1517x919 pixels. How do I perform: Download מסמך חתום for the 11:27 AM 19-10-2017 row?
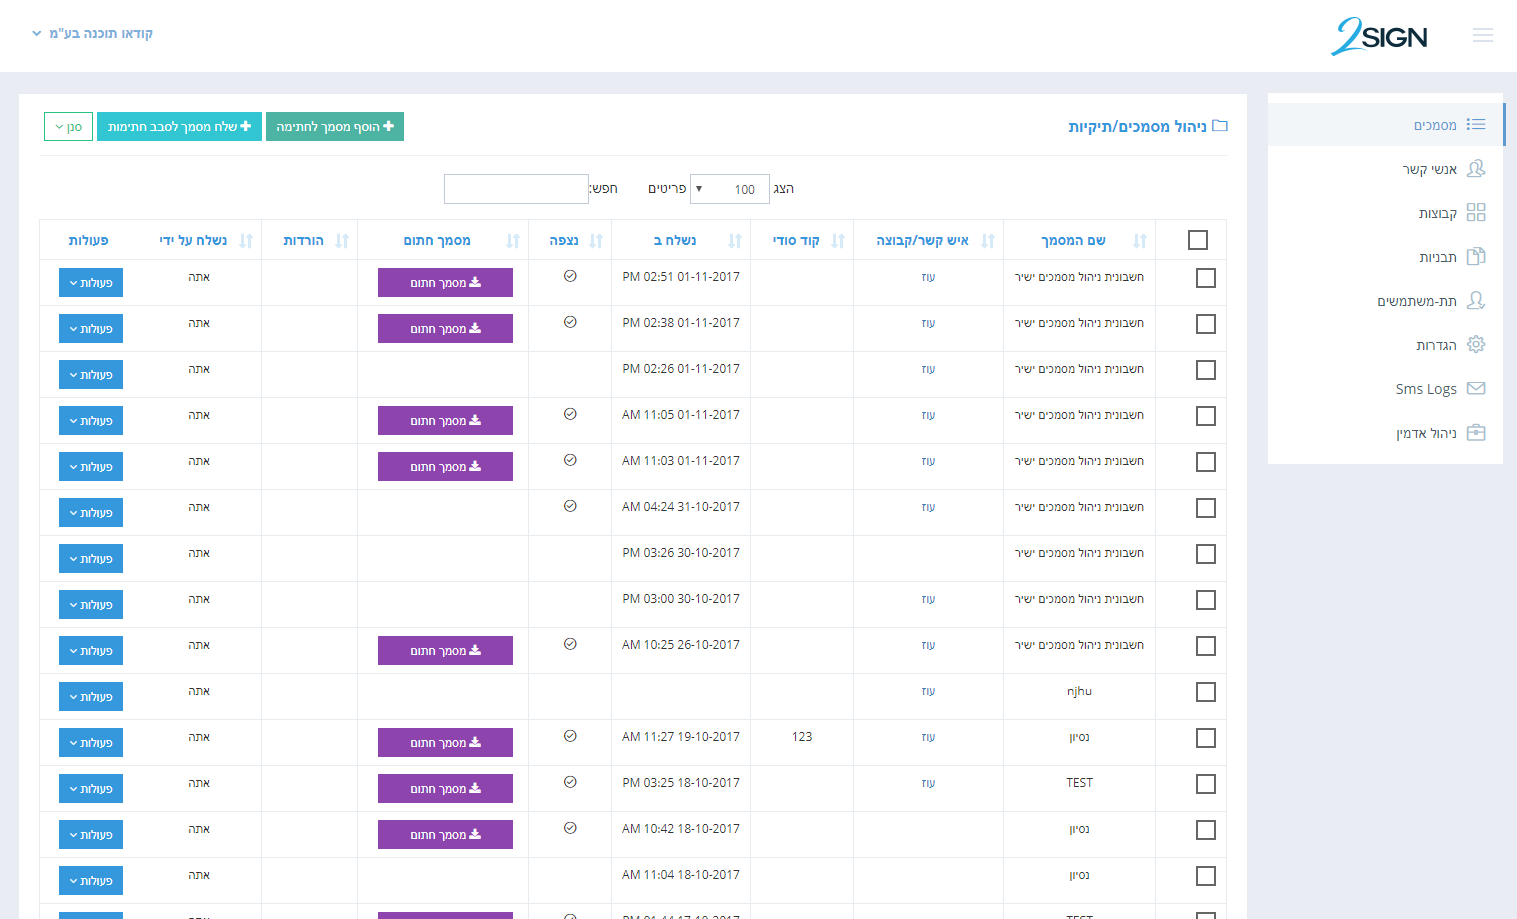445,743
